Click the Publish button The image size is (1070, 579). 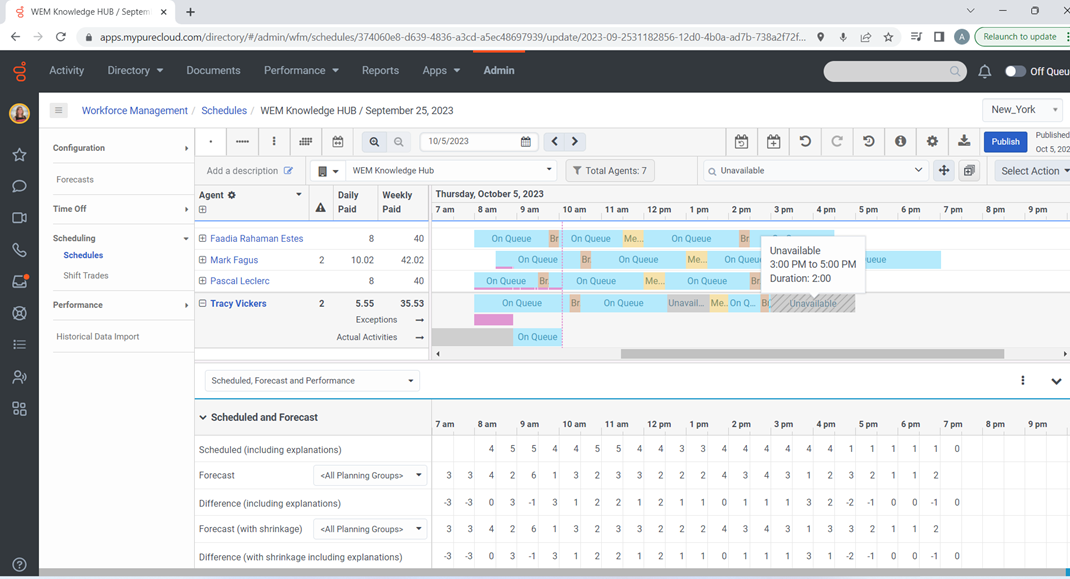coord(1005,142)
